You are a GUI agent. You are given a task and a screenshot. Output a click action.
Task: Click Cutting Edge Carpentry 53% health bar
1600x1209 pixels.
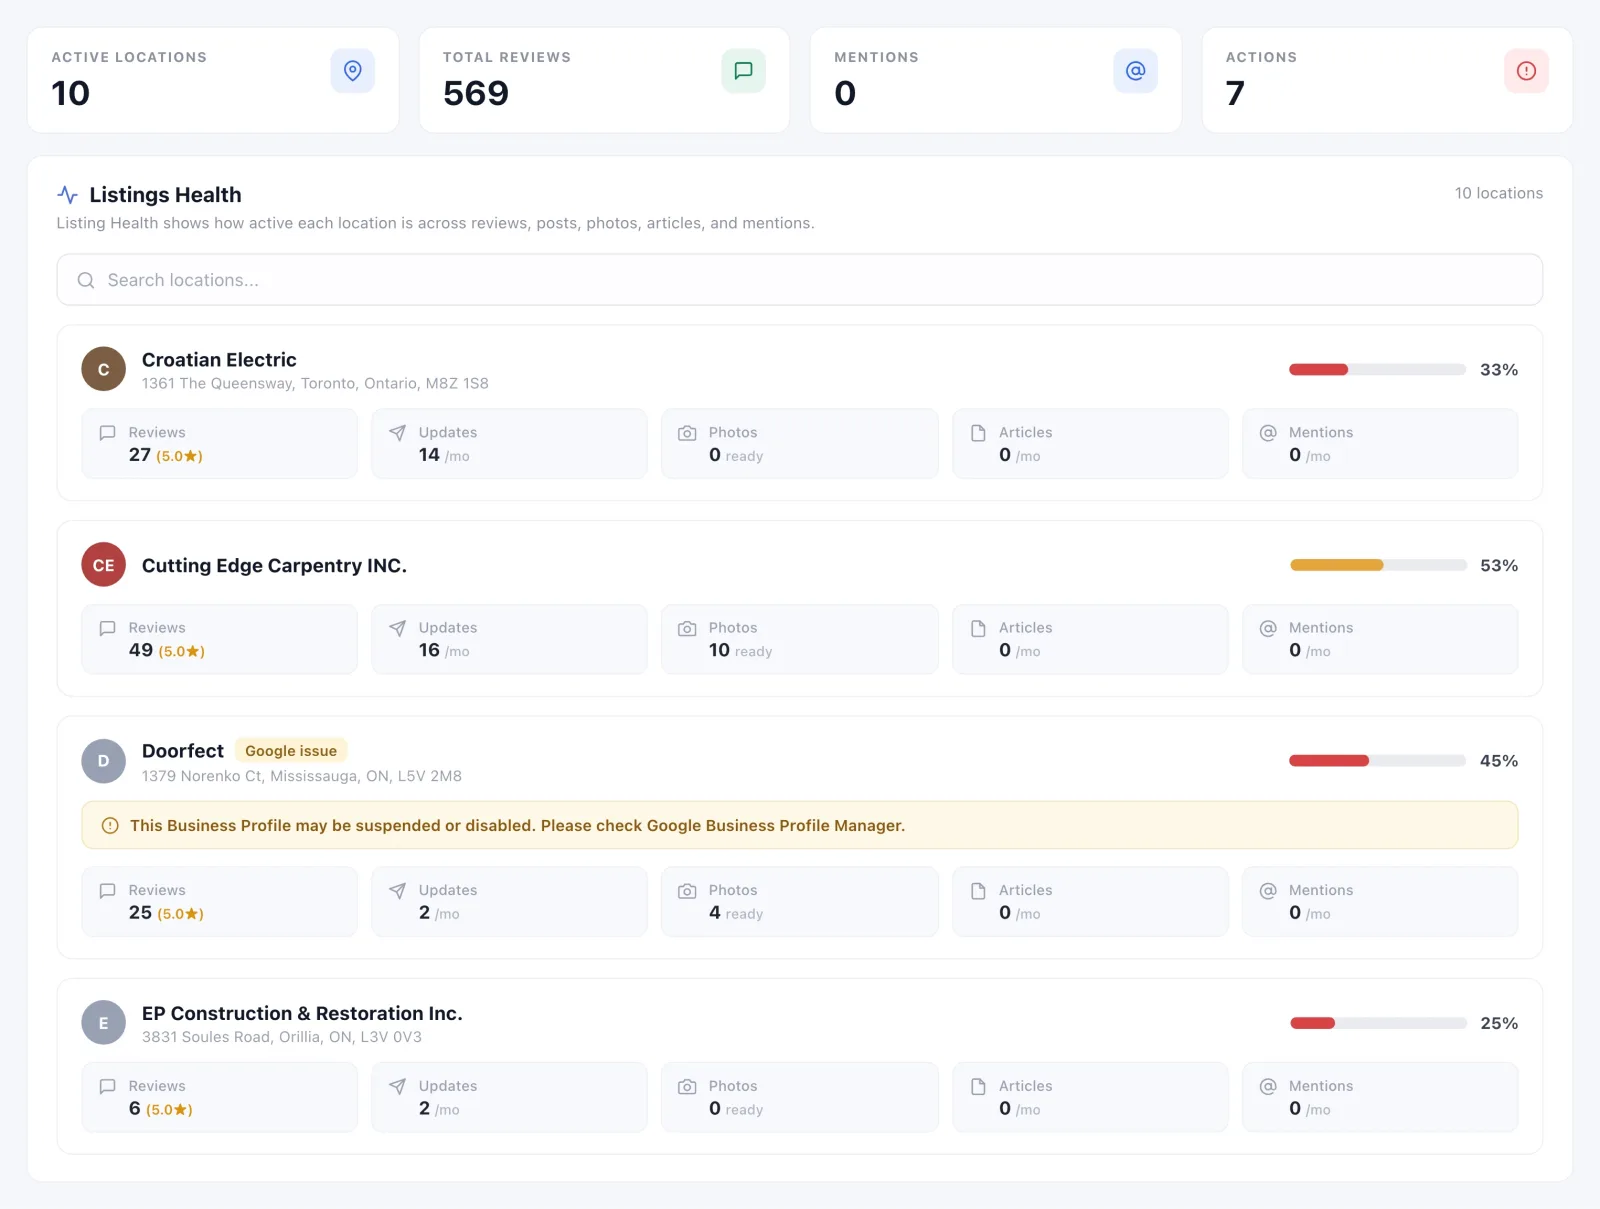1377,565
